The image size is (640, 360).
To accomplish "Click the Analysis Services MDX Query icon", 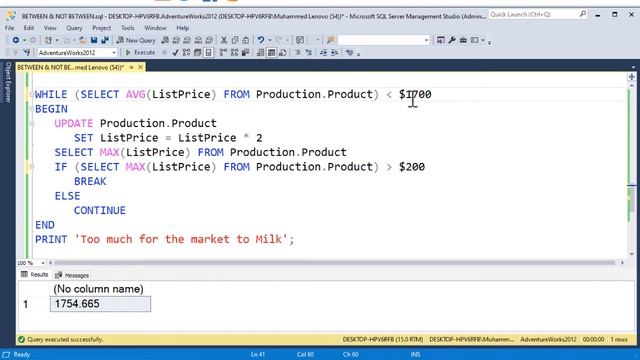I will (176, 40).
